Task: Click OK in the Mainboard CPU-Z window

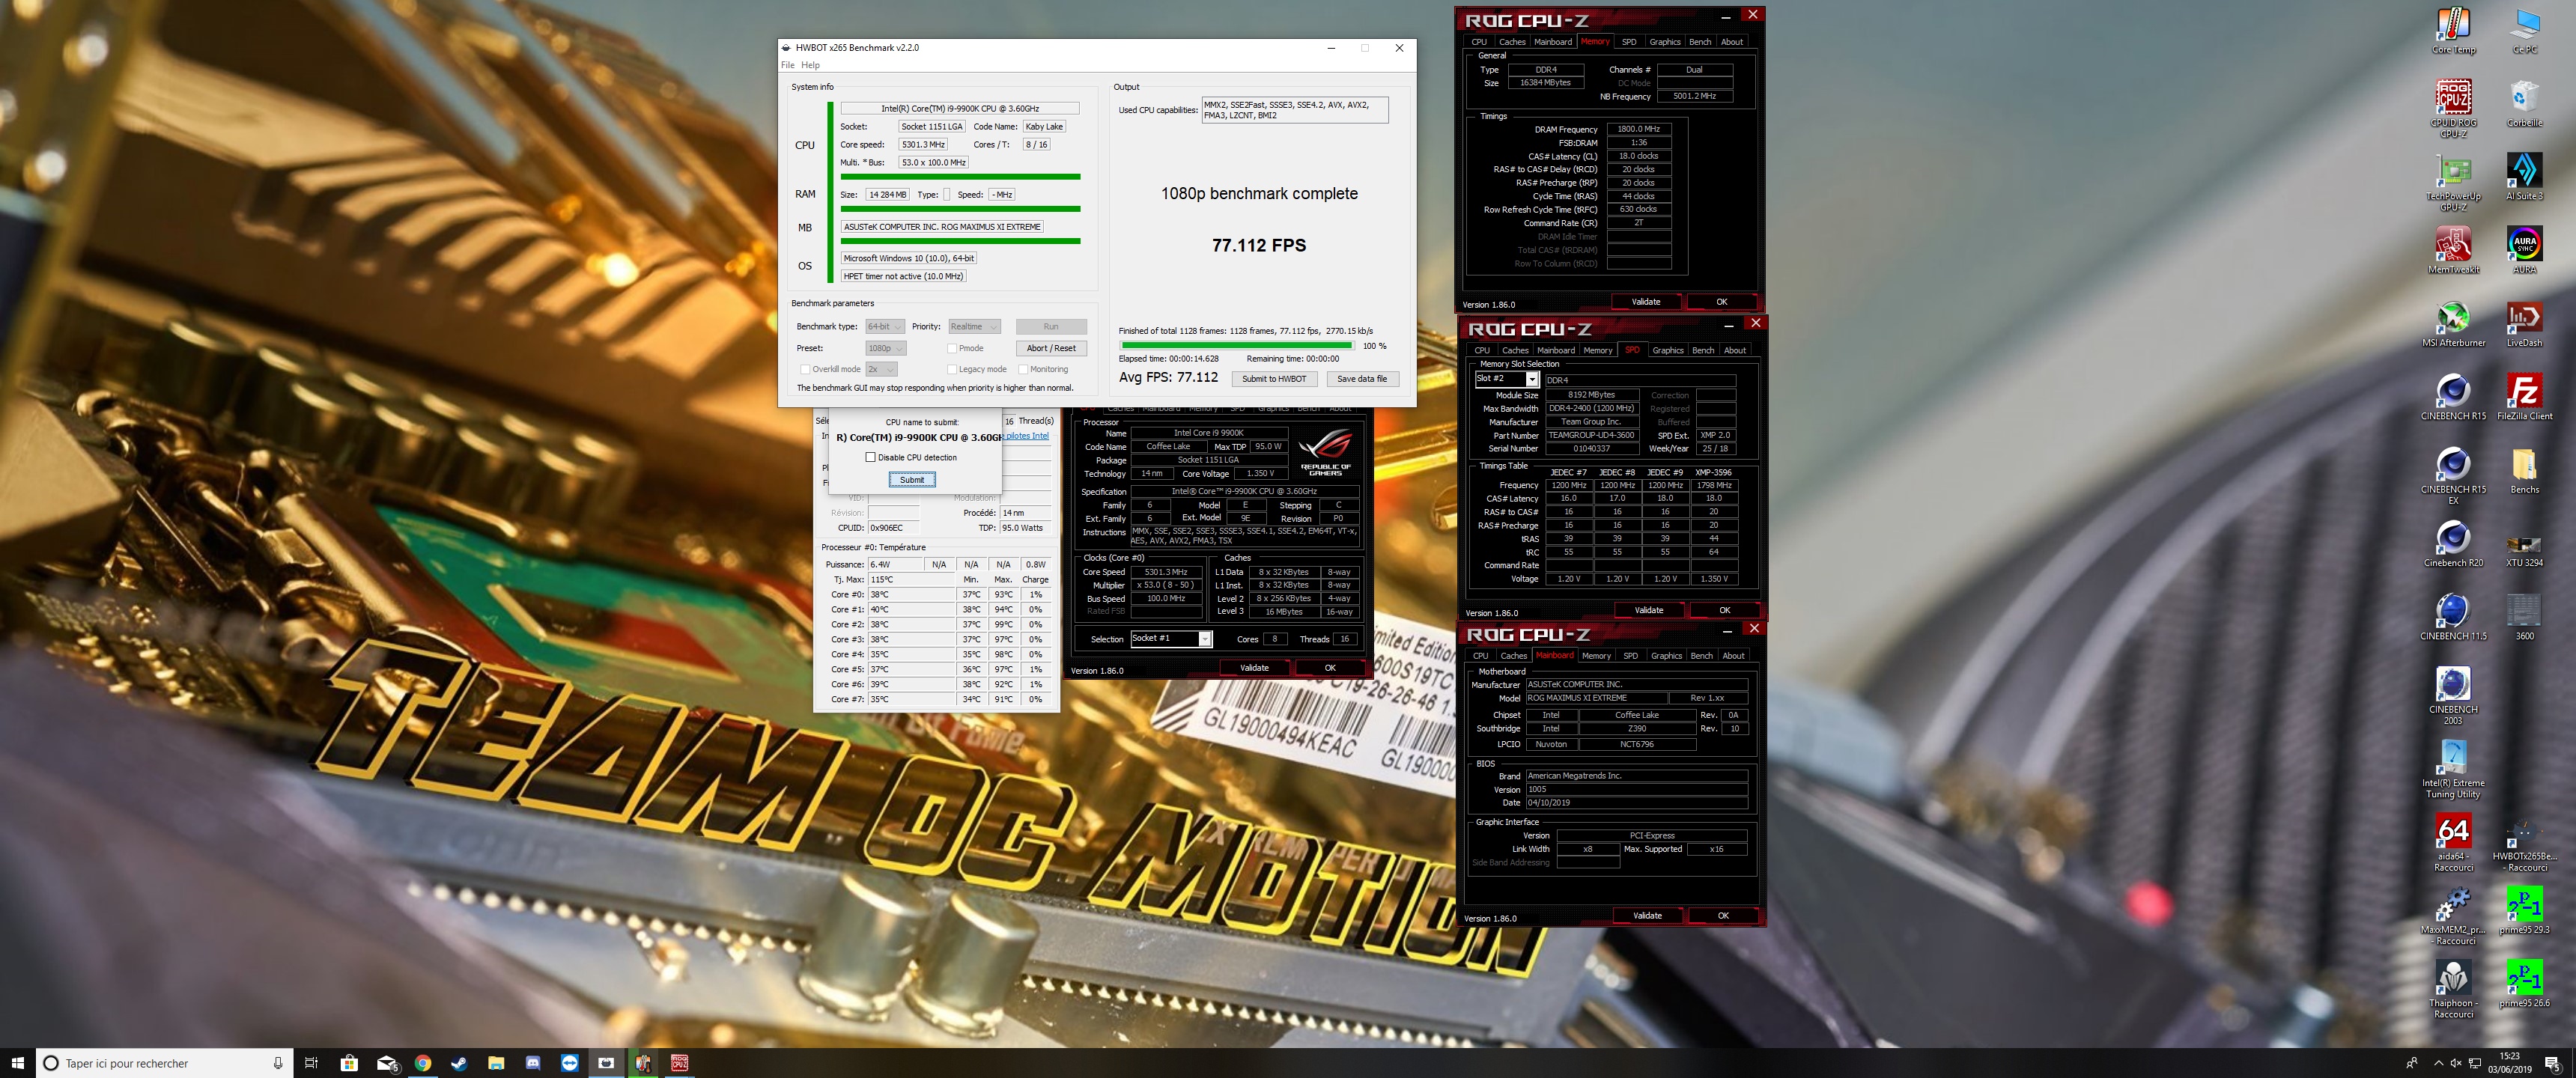Action: (x=1722, y=916)
